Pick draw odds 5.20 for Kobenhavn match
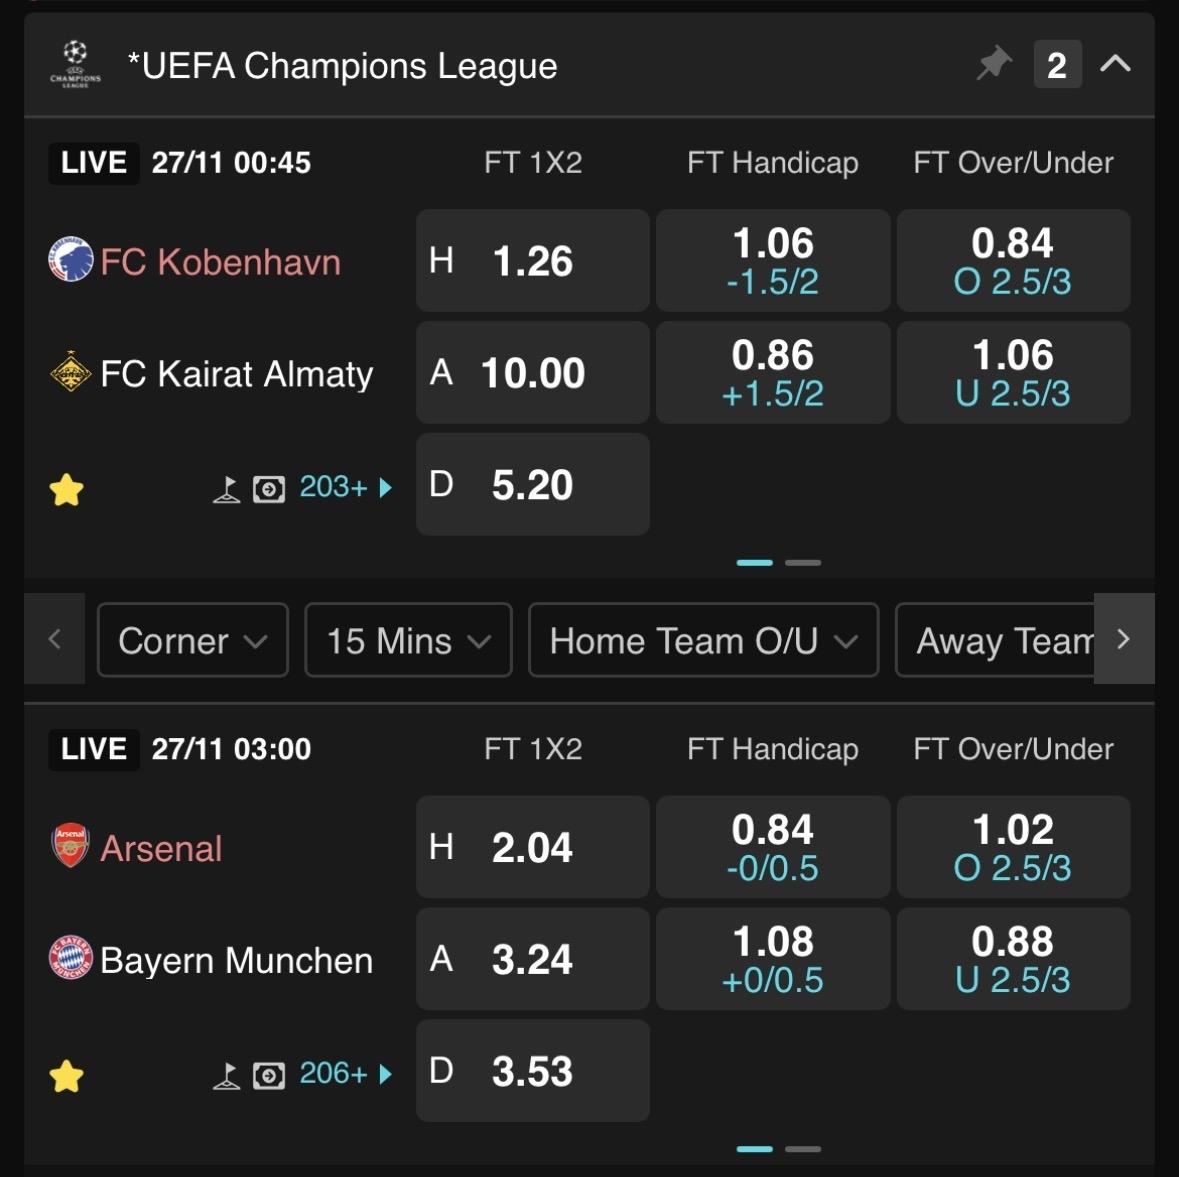Image resolution: width=1179 pixels, height=1177 pixels. pyautogui.click(x=532, y=485)
